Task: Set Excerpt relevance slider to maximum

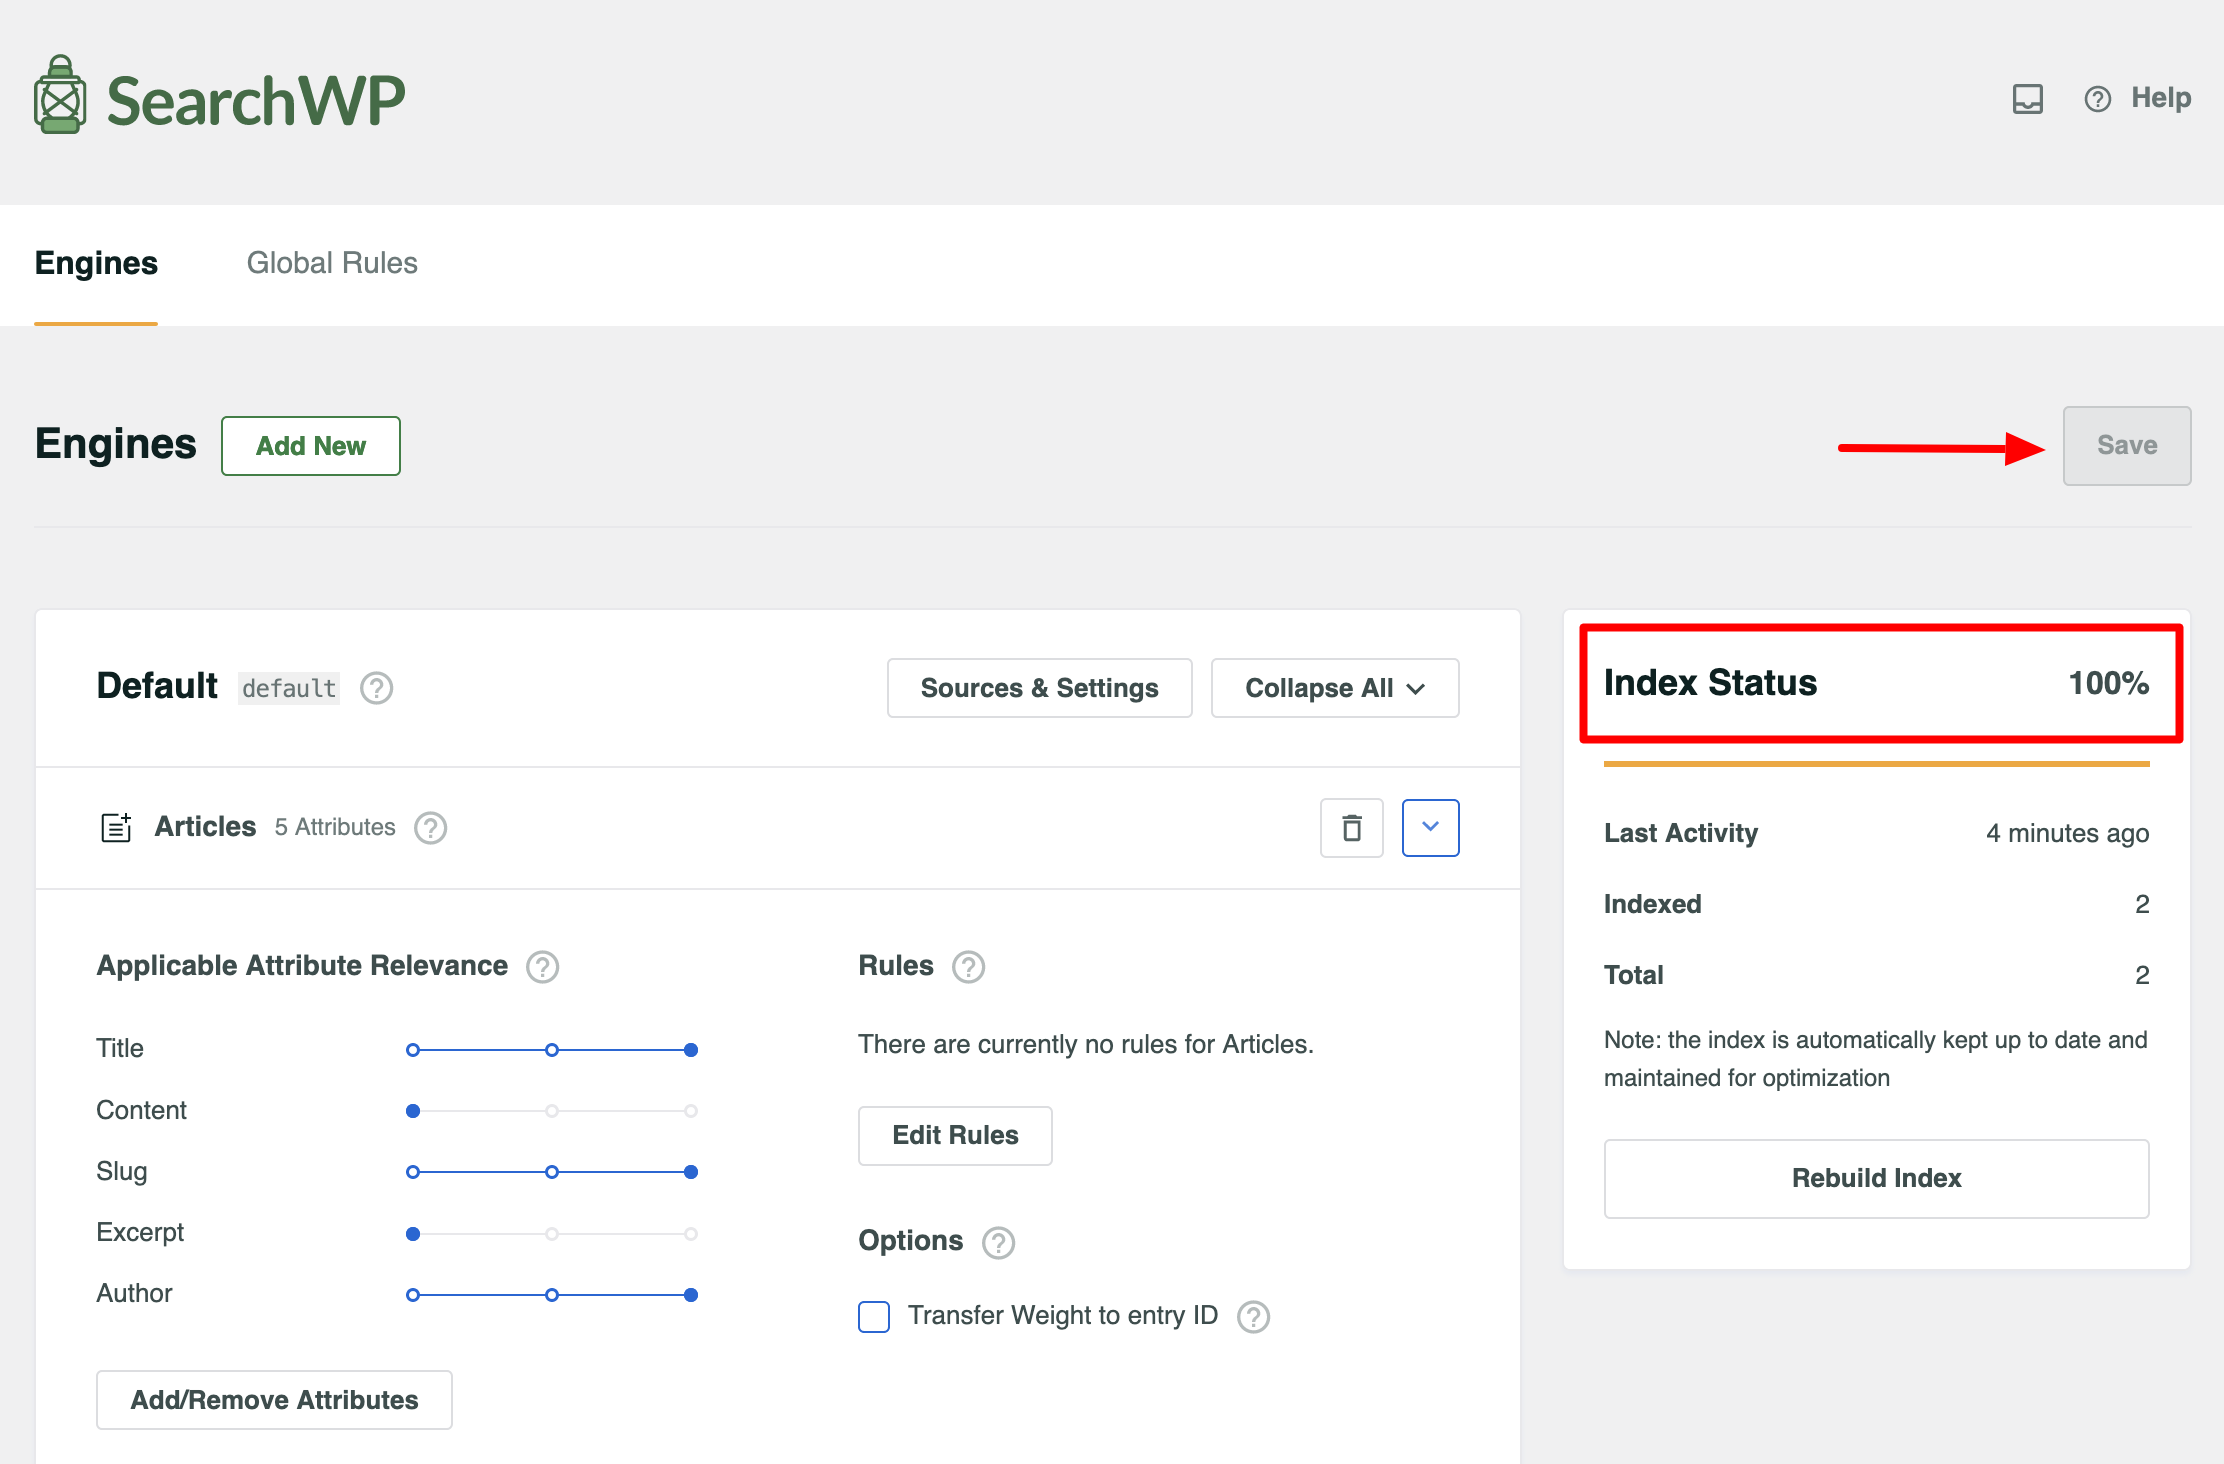Action: [691, 1234]
